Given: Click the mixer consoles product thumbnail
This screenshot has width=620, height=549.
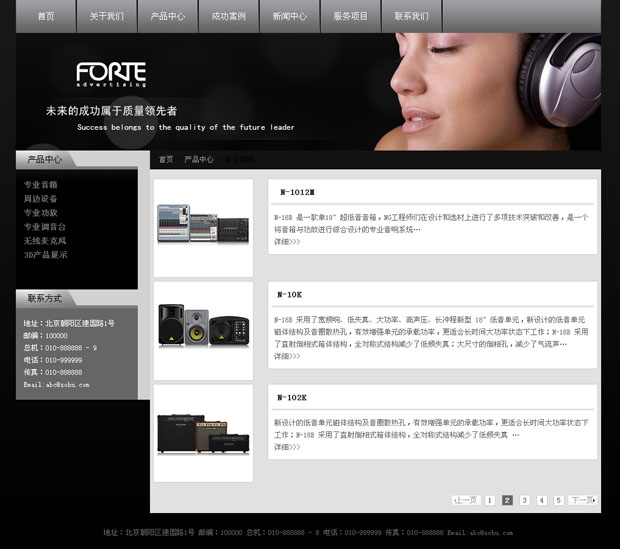Looking at the screenshot, I should pyautogui.click(x=203, y=227).
